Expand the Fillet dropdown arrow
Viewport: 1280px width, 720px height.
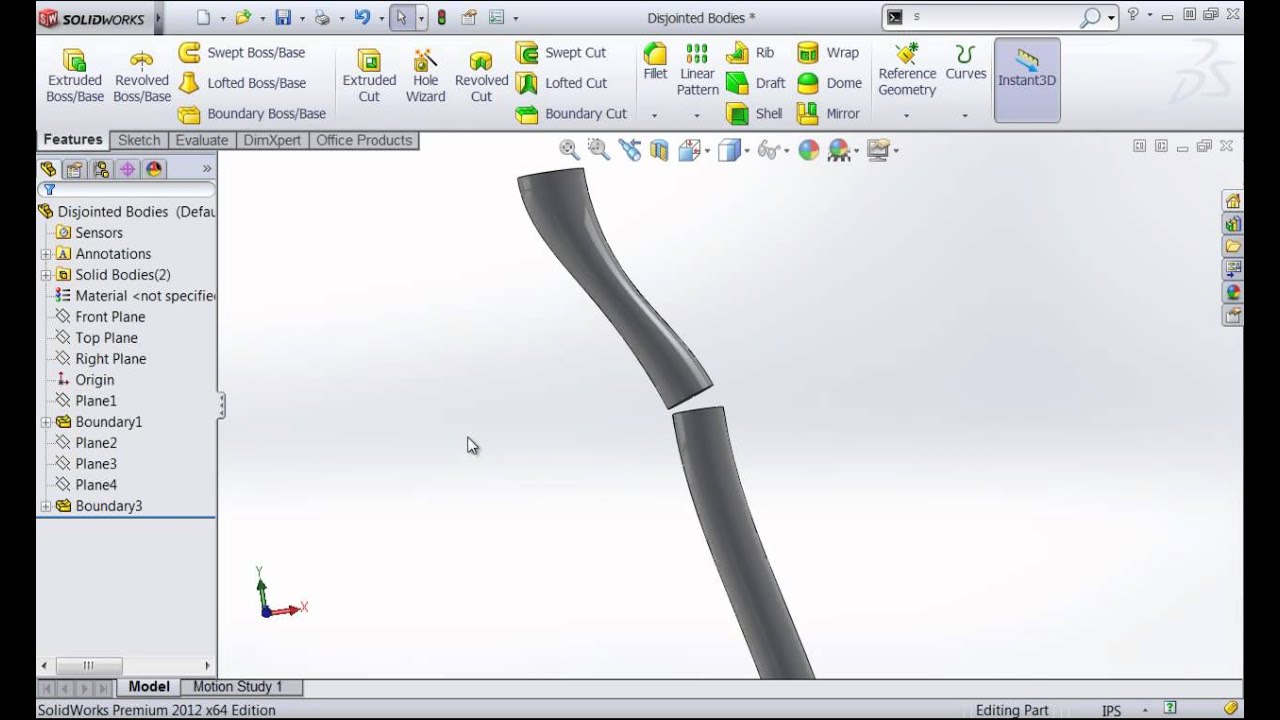(655, 116)
